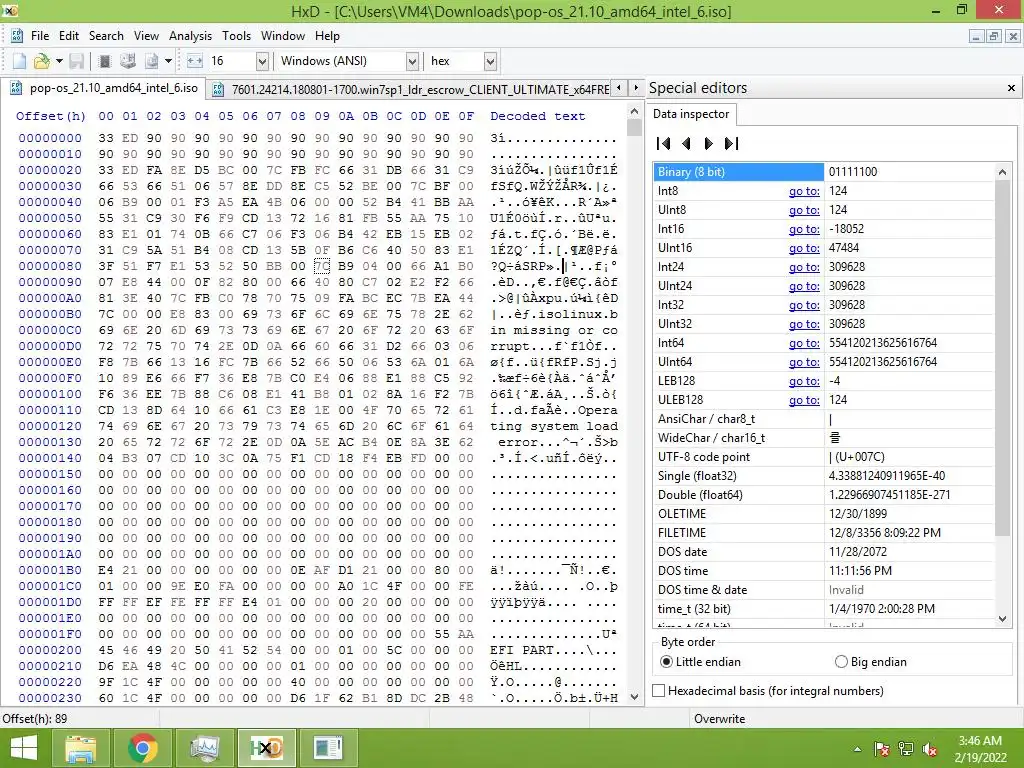Click Data inspector scroll down arrow

(x=1002, y=618)
